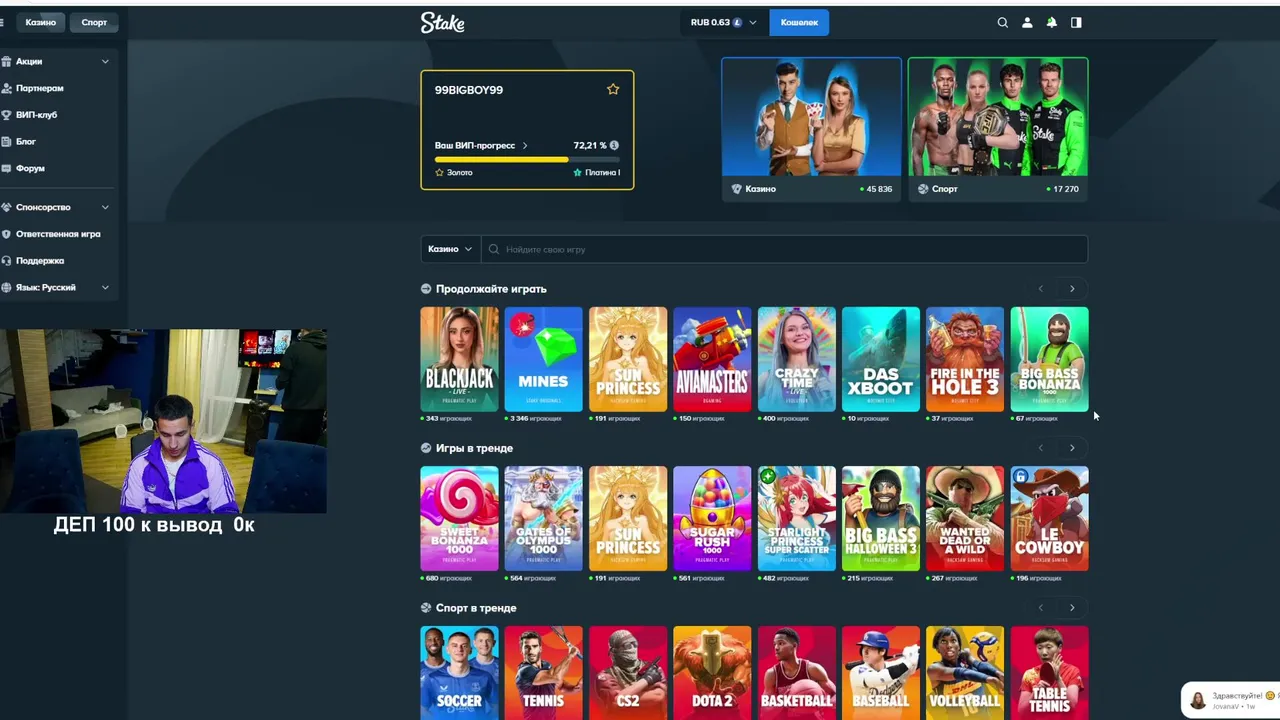Screen dimensions: 1280x720
Task: Open the Dota 2 sport tile
Action: tap(712, 673)
